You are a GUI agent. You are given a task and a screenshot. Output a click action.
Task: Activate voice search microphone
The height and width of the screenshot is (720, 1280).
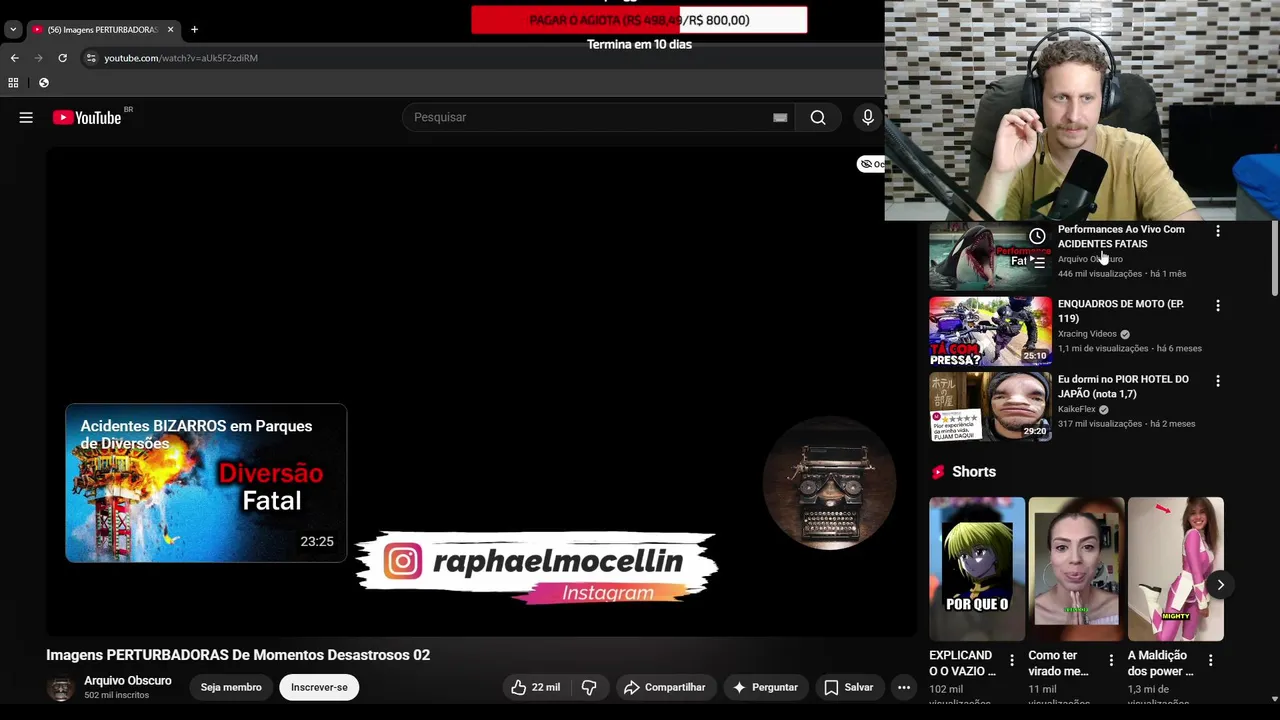tap(868, 118)
